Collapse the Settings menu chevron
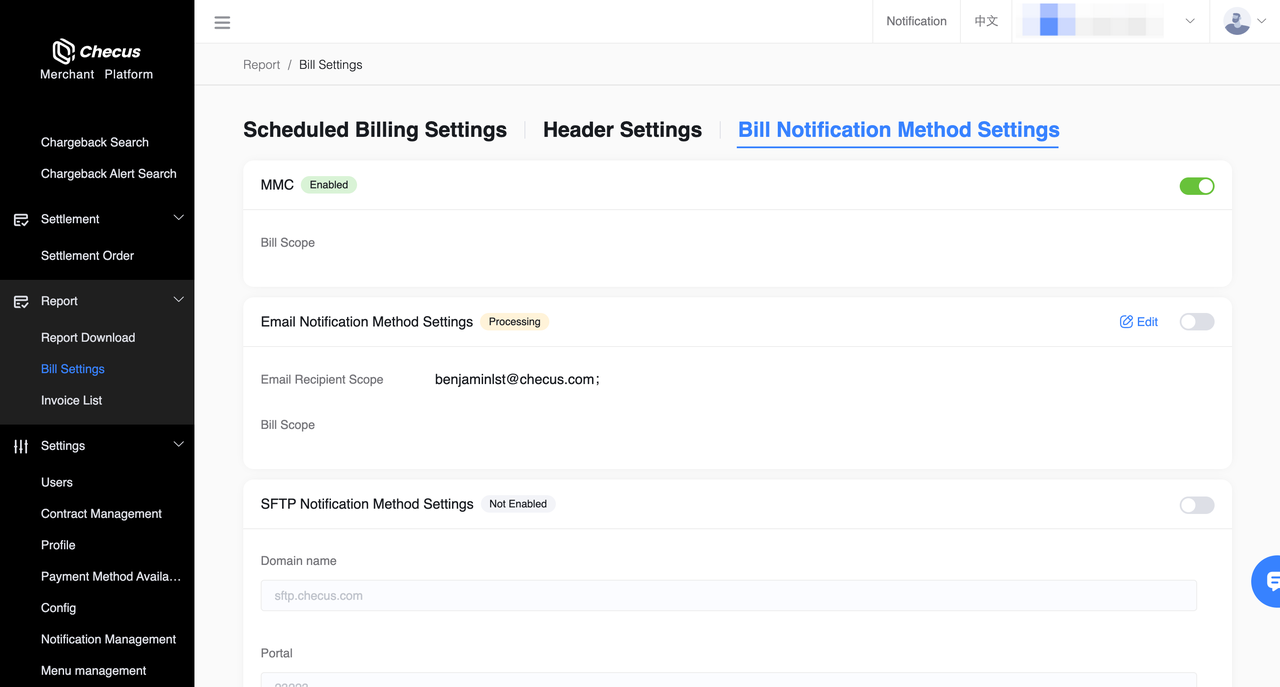The width and height of the screenshot is (1280, 687). pos(179,445)
